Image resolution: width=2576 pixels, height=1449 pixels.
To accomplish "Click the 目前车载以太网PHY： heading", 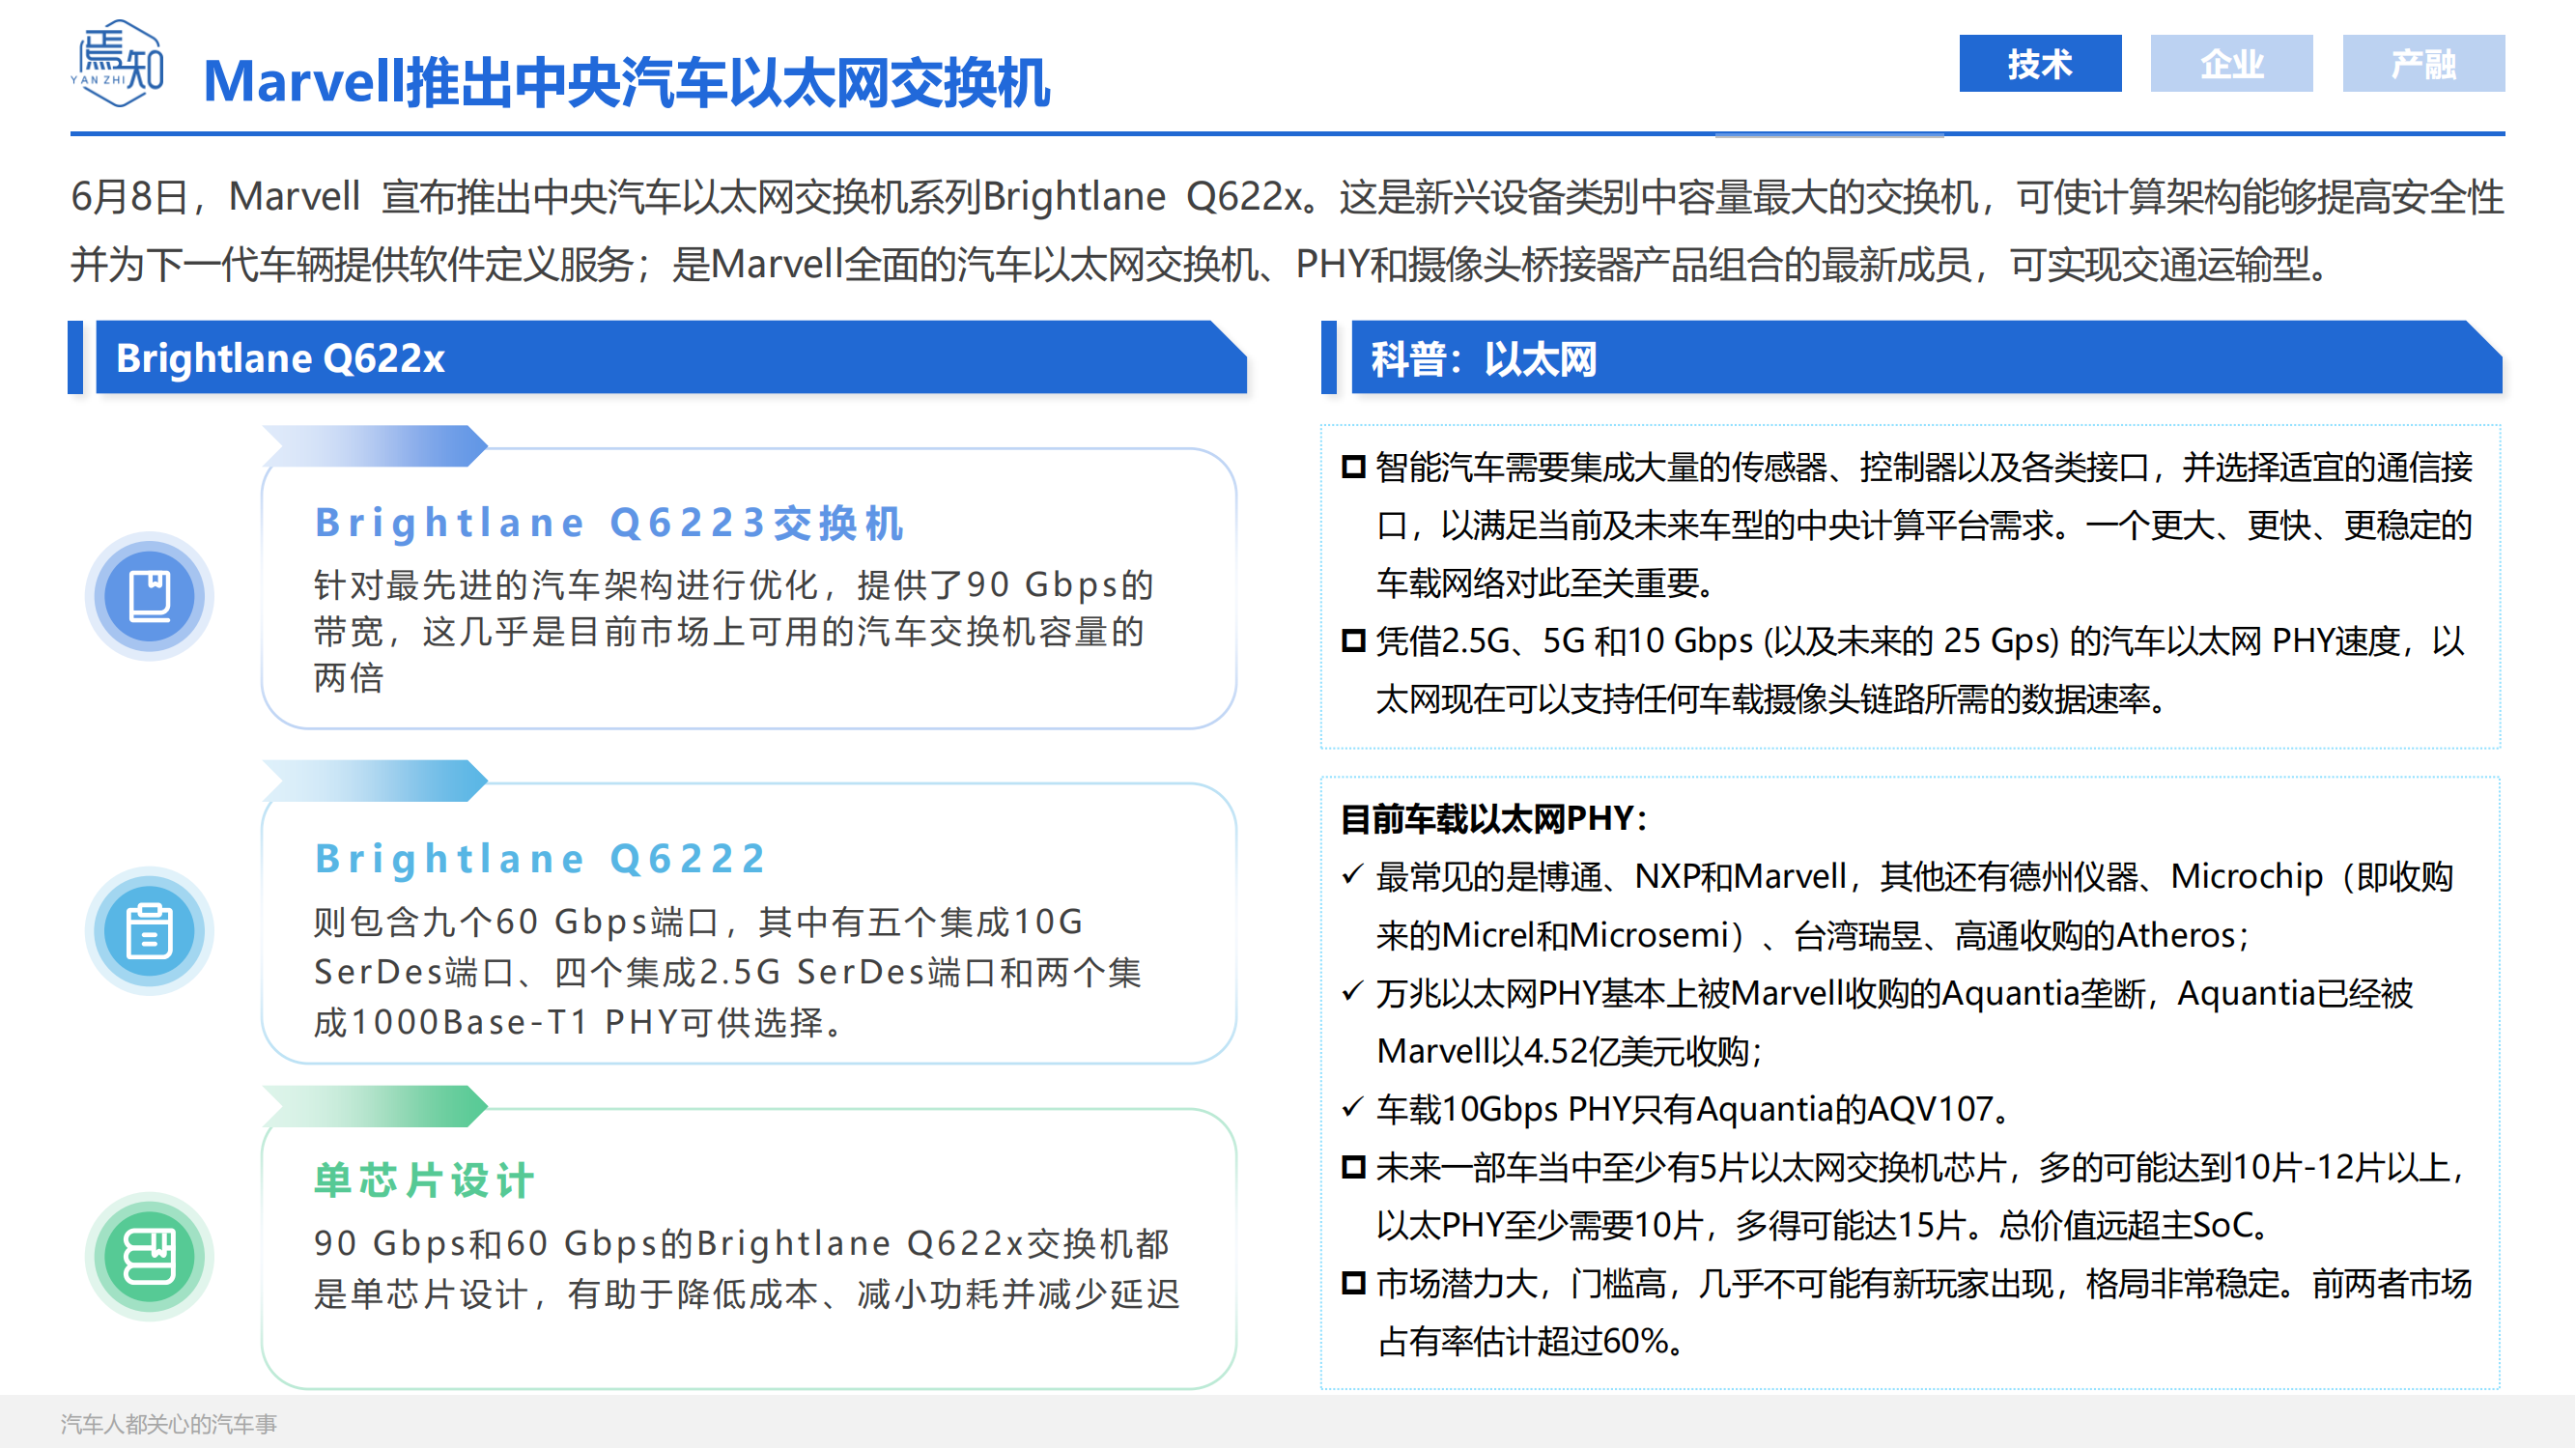I will pos(1493,819).
